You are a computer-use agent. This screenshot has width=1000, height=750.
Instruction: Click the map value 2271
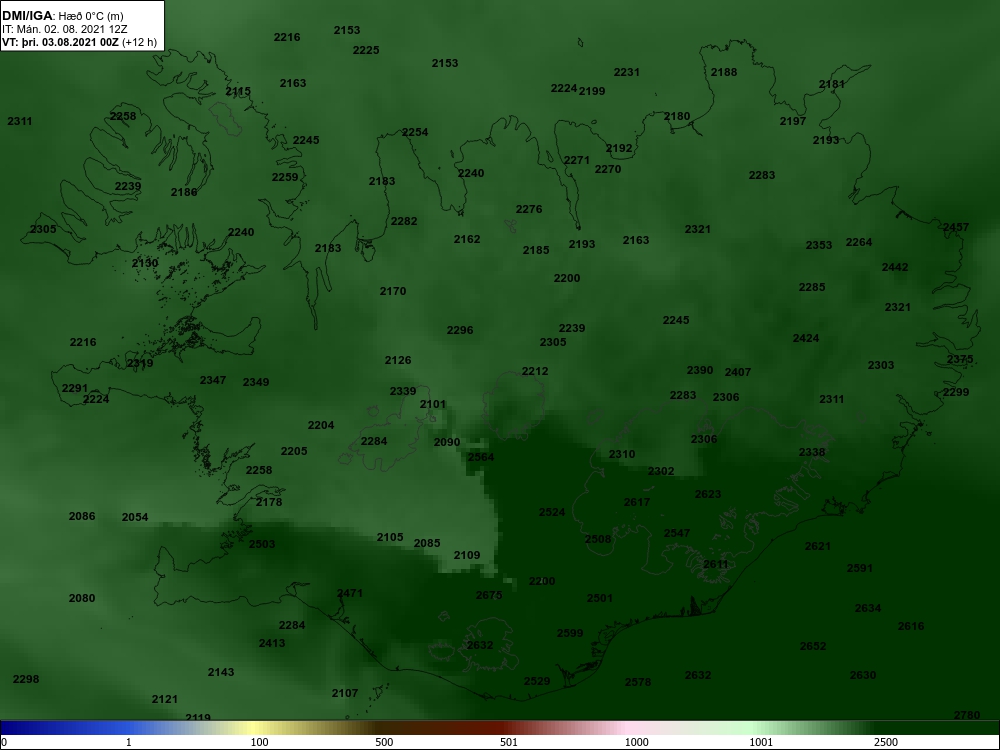coord(577,160)
